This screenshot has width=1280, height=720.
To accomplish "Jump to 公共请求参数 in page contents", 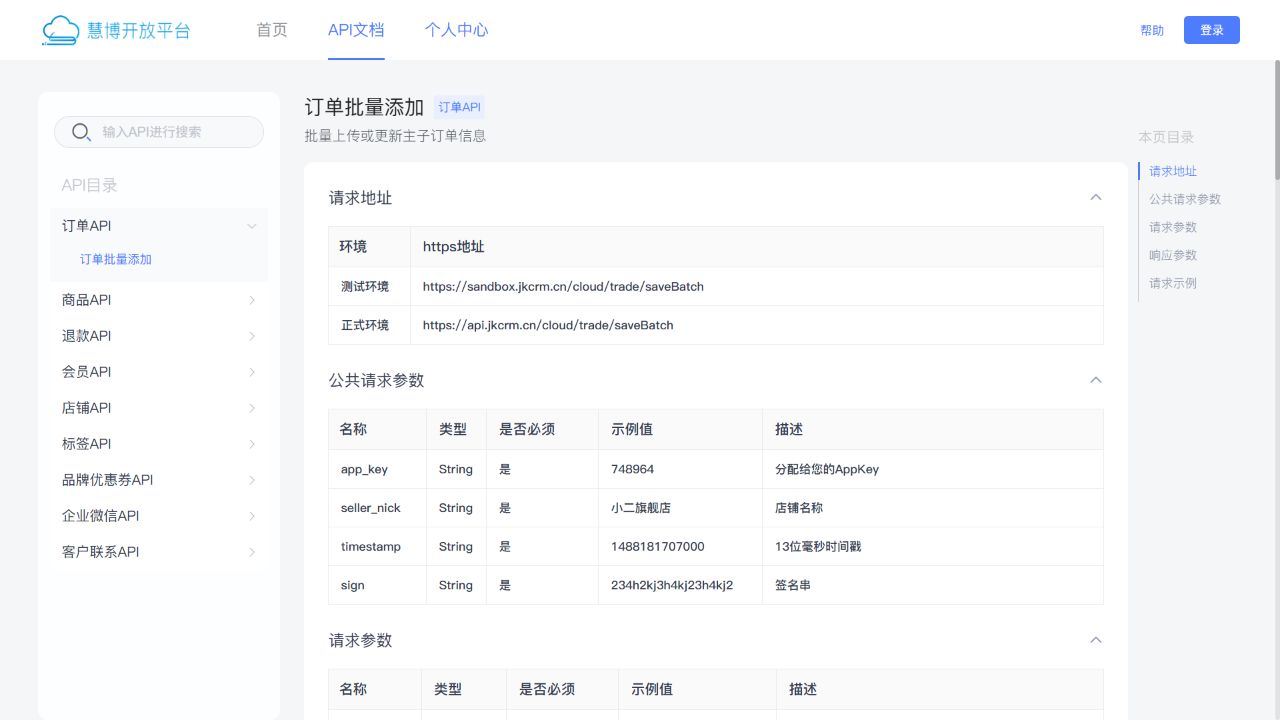I will coord(1185,199).
